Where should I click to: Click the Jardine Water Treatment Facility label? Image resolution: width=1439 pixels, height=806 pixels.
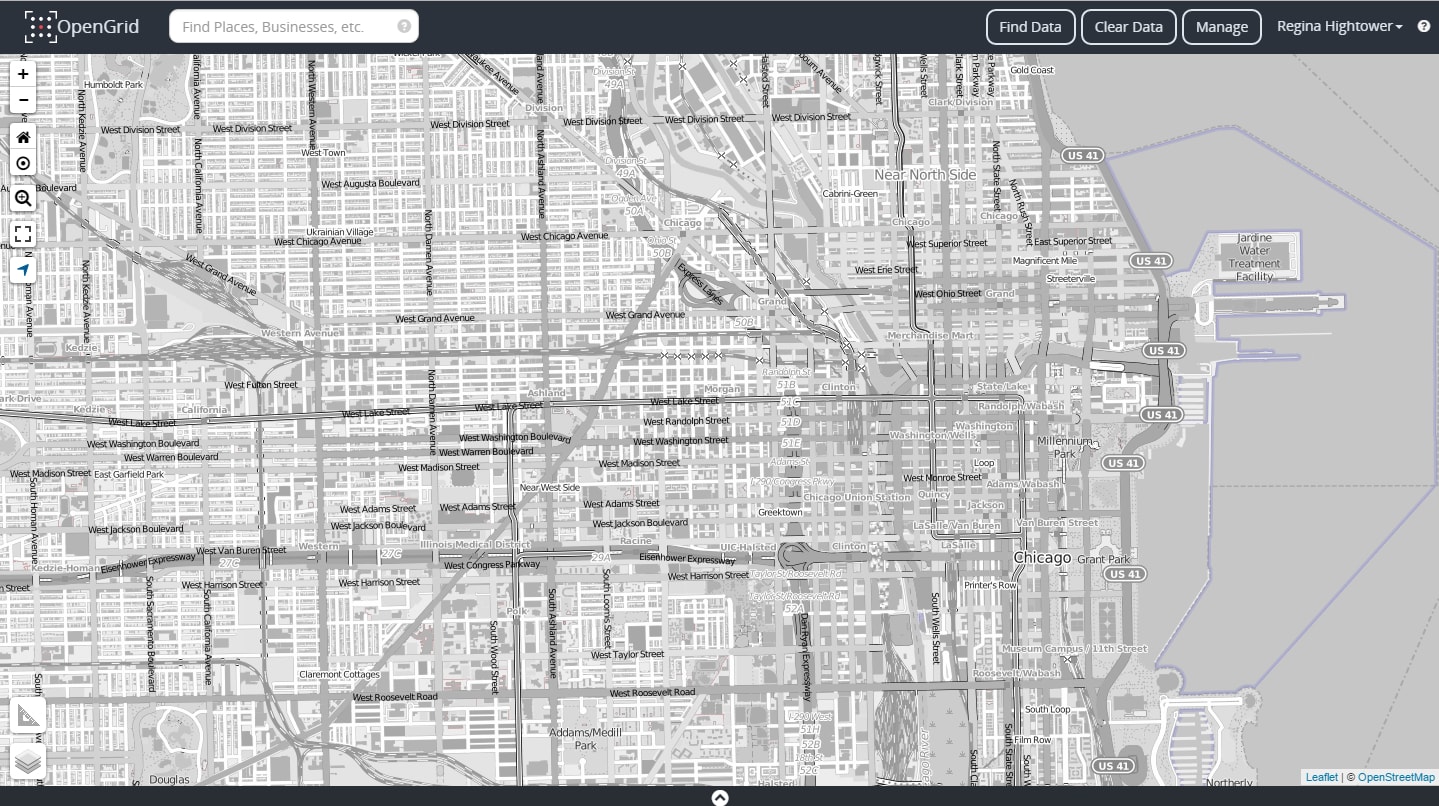tap(1255, 257)
